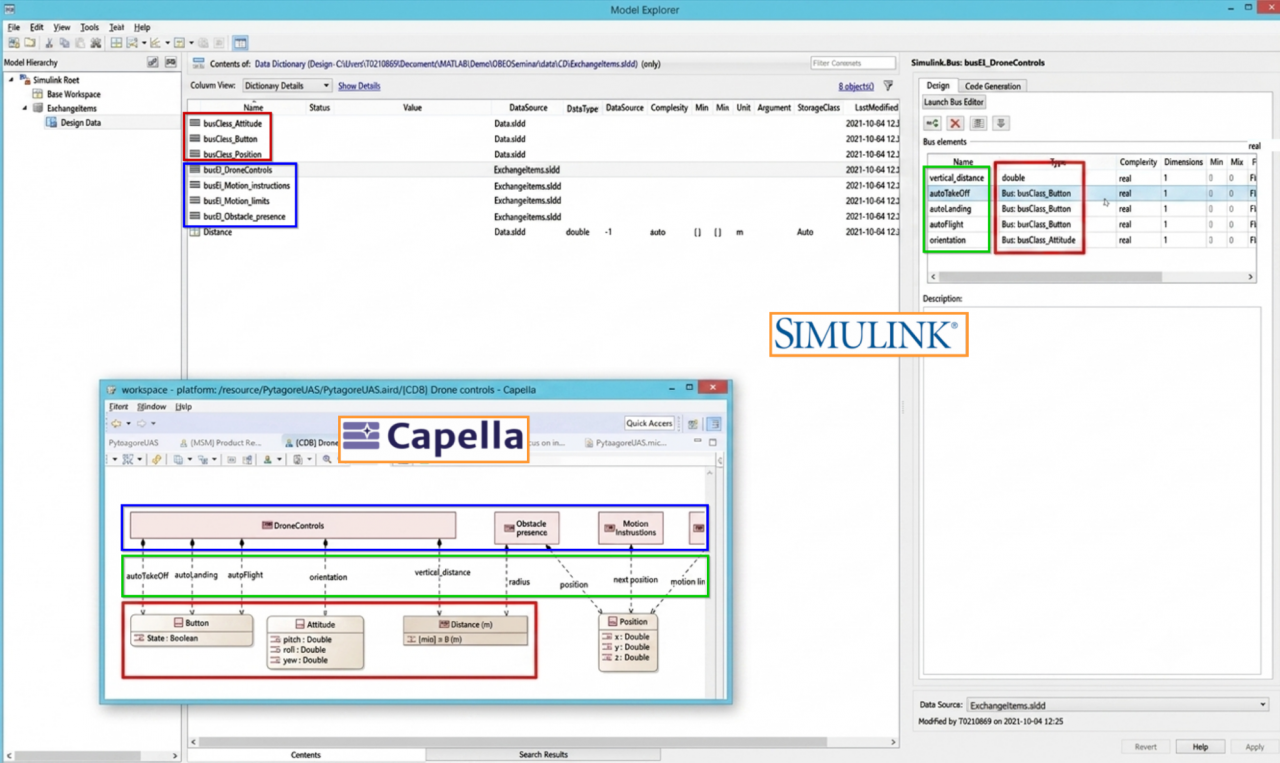
Task: Click the cut scissors toolbar icon
Action: [48, 43]
